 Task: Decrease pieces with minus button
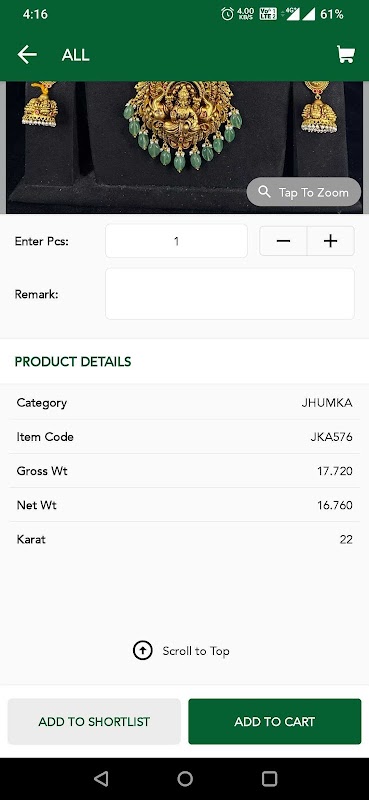coord(283,241)
